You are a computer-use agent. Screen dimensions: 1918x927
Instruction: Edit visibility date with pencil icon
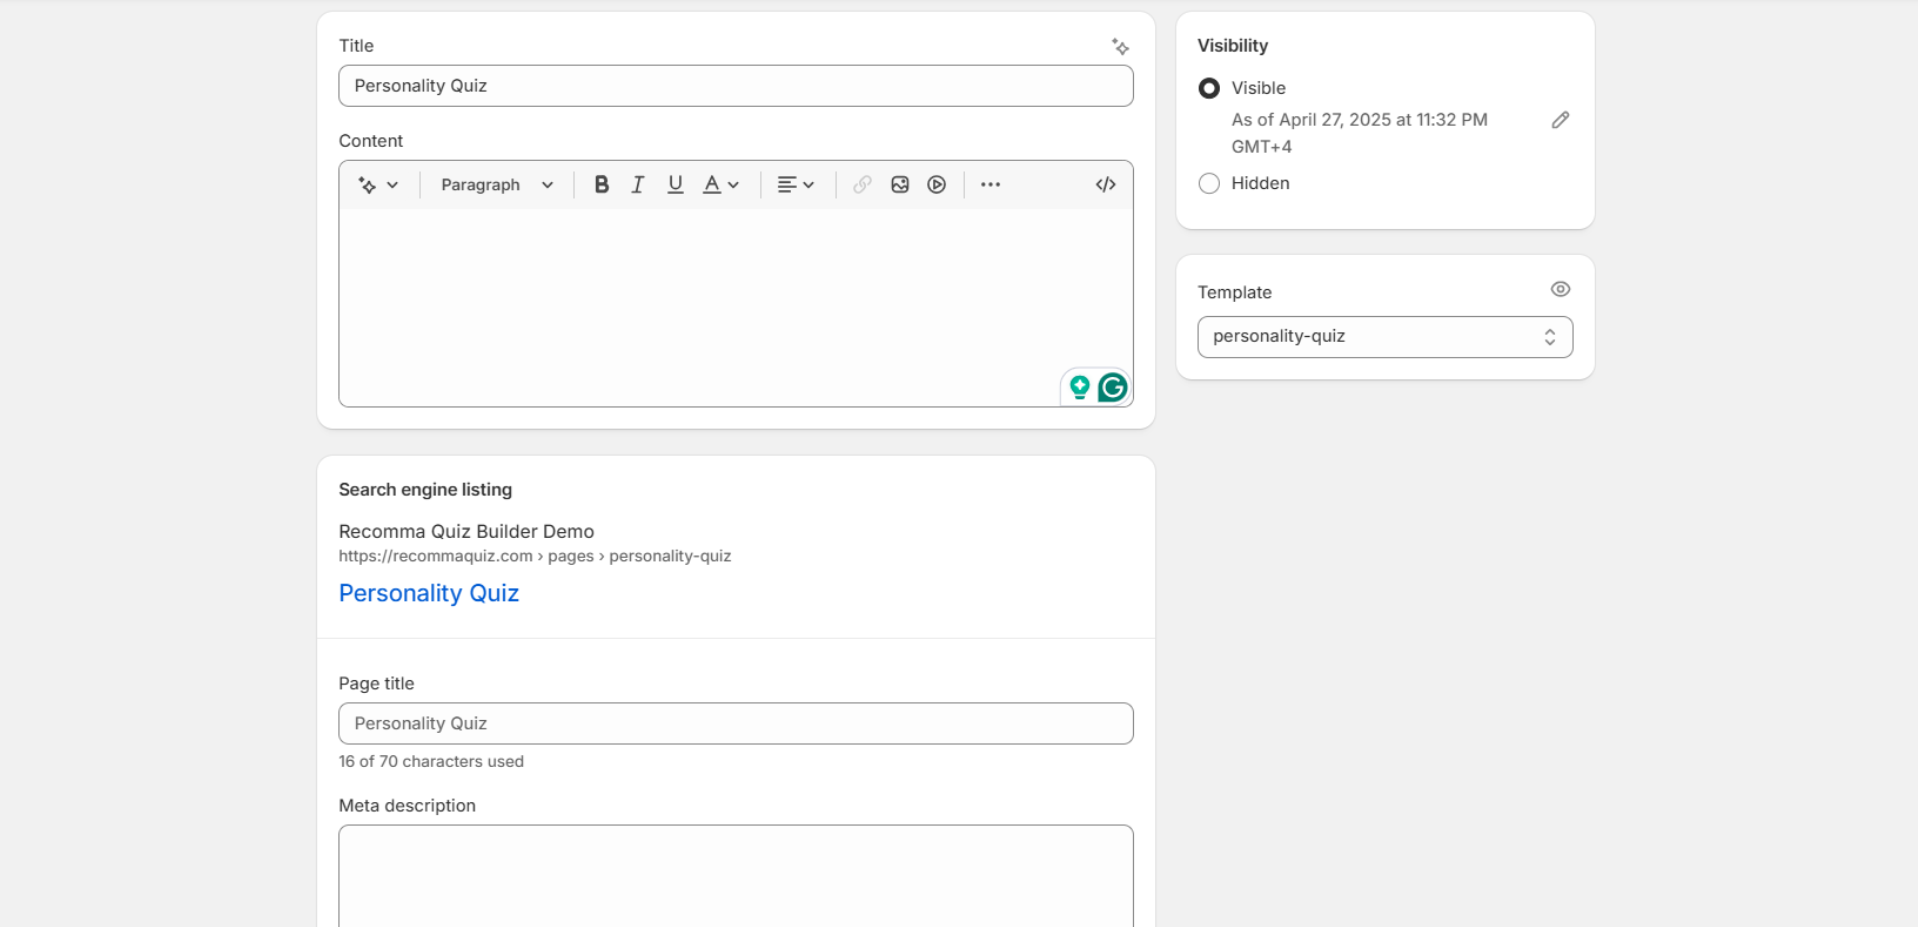(x=1560, y=120)
